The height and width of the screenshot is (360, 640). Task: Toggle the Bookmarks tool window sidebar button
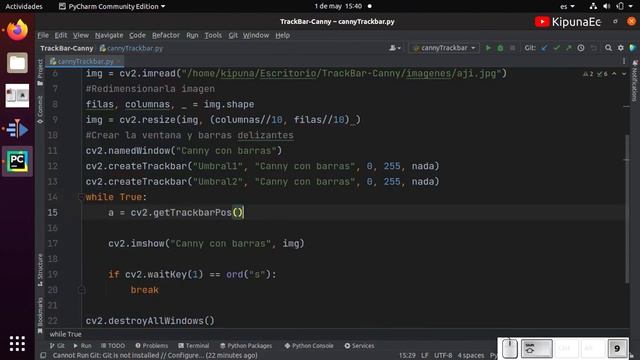coord(40,315)
